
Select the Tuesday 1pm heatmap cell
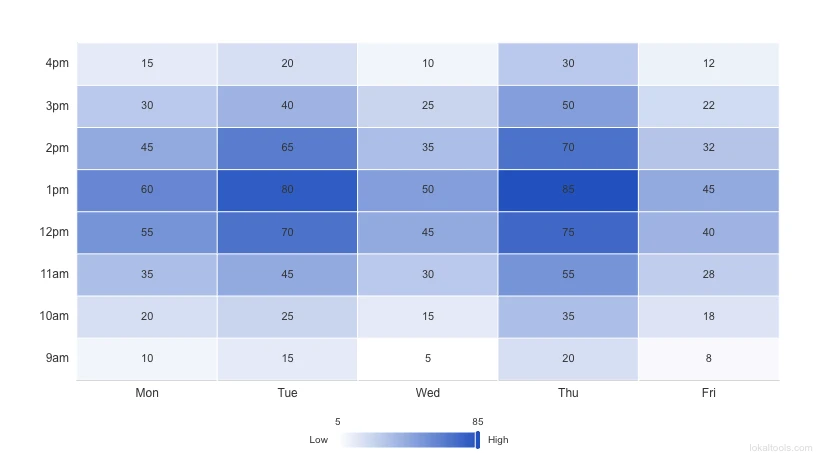pos(287,190)
